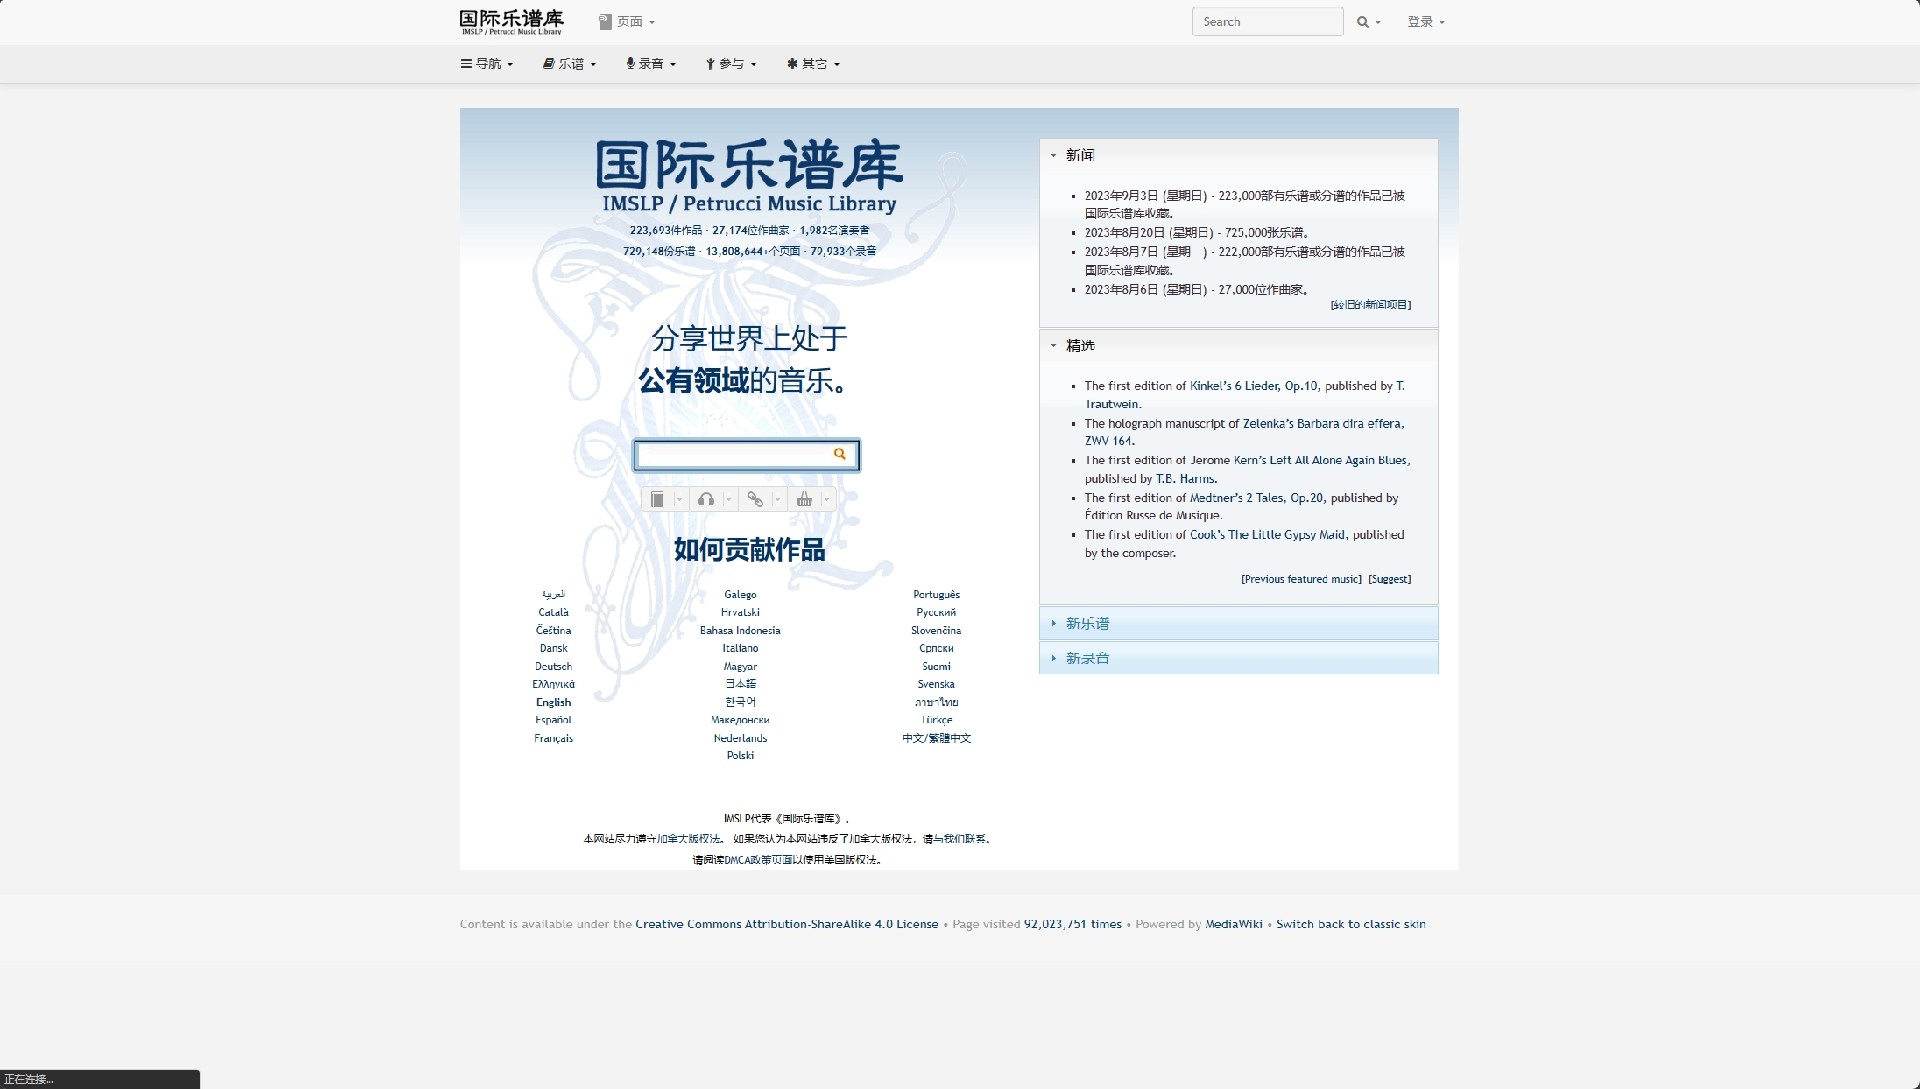Click the Switch back to classic skin link
The height and width of the screenshot is (1089, 1920).
[x=1350, y=924]
